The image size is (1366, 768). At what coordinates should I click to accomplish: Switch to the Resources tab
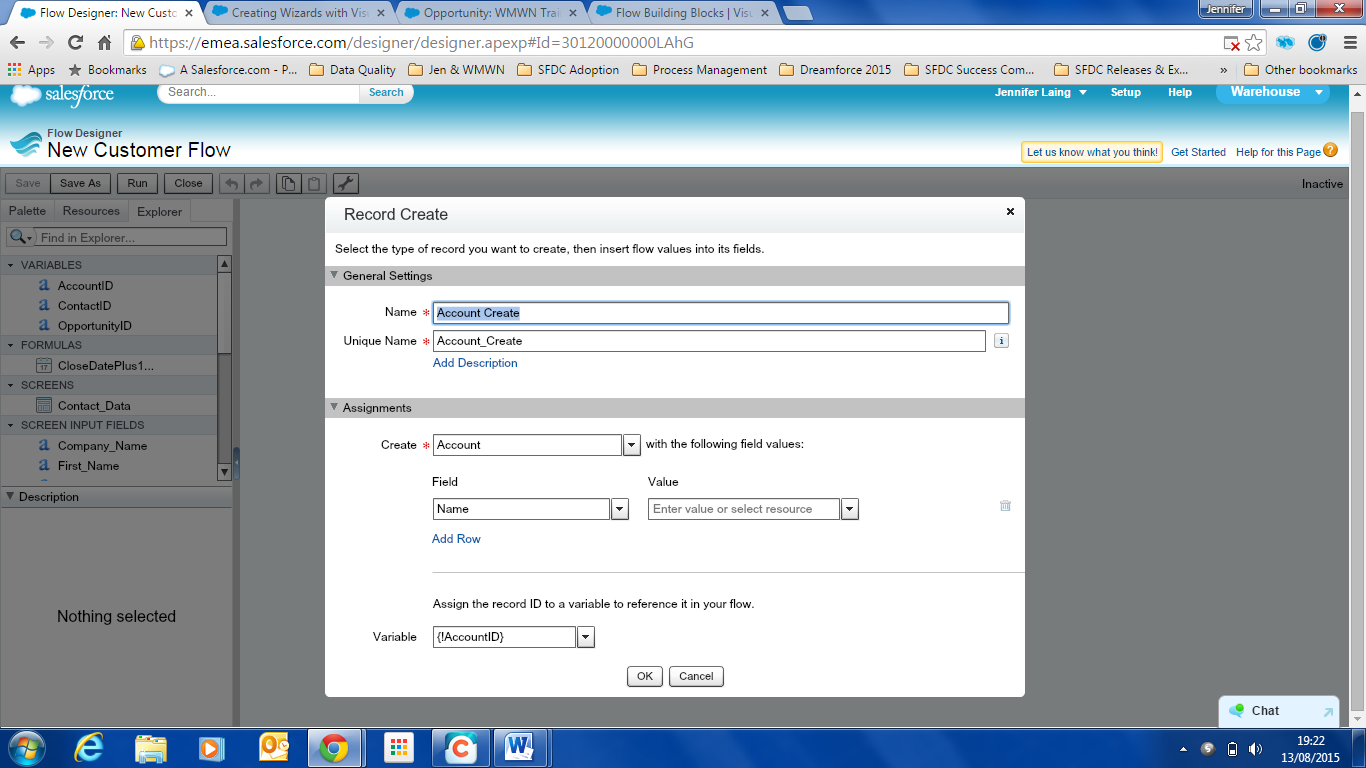(x=91, y=211)
